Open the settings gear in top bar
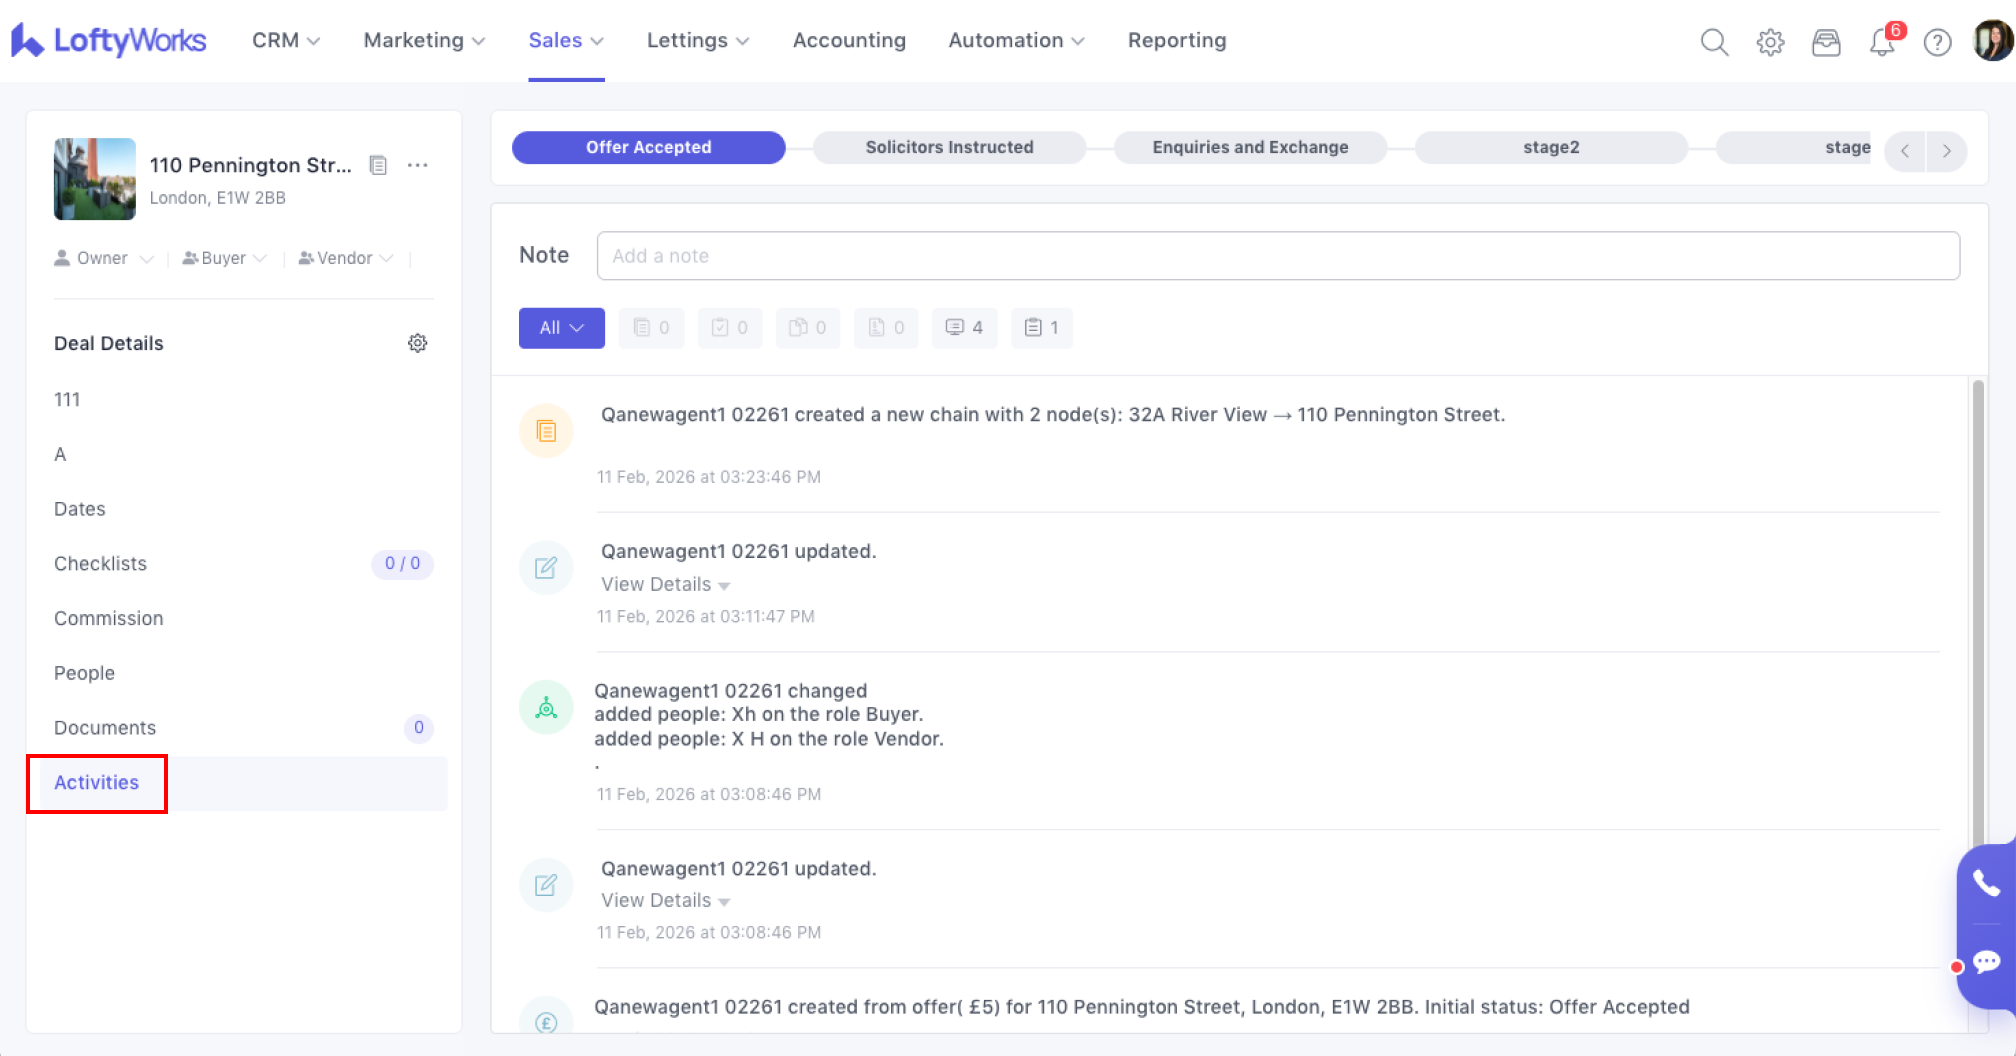The height and width of the screenshot is (1056, 2016). tap(1770, 42)
